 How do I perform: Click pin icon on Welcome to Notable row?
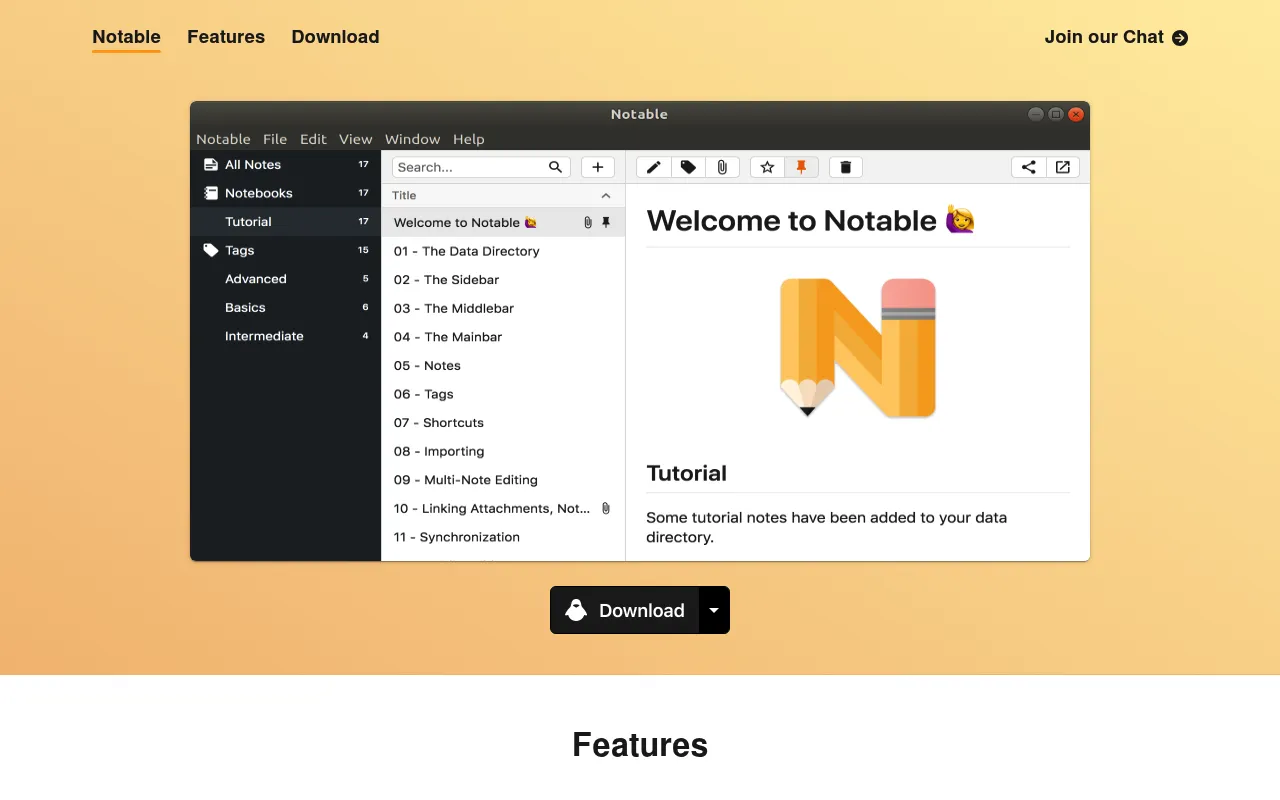606,222
